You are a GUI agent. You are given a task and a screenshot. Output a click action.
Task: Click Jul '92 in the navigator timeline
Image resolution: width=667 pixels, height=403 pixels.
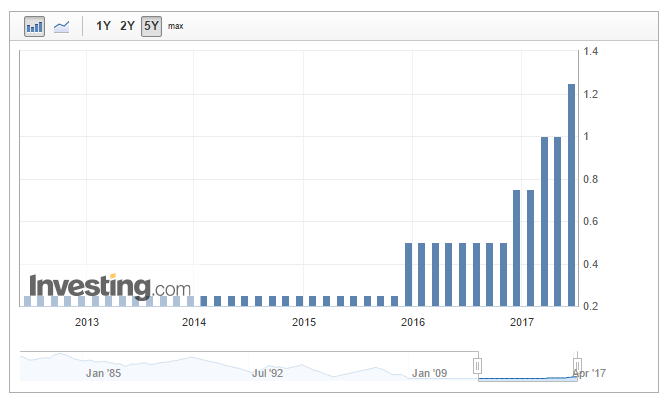(x=272, y=373)
